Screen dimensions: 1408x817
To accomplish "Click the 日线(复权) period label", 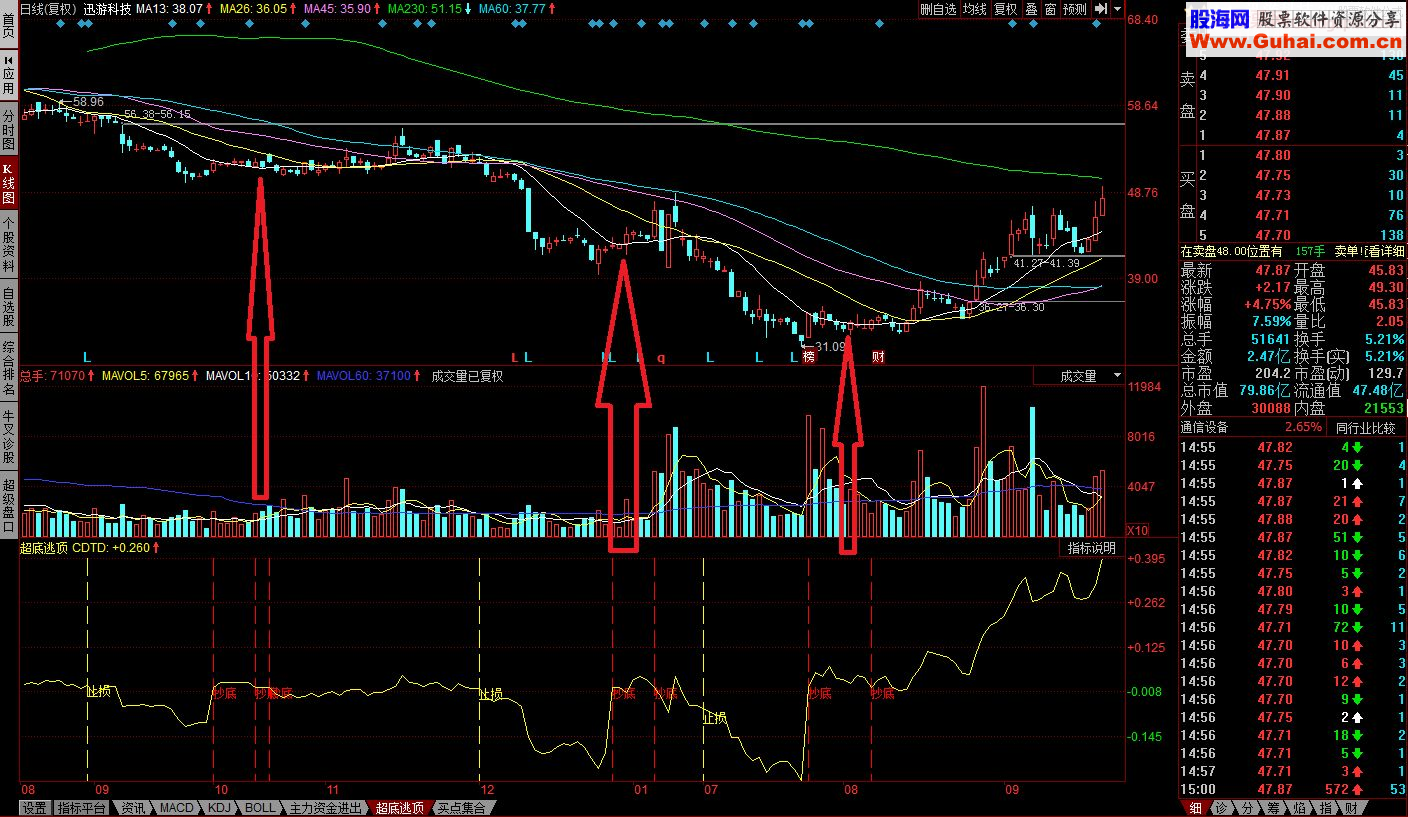I will (x=49, y=8).
